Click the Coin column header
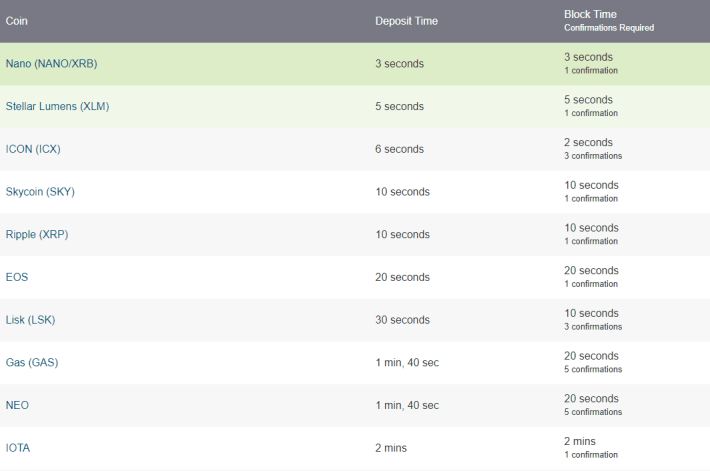Viewport: 710px width, 471px height. [x=17, y=21]
